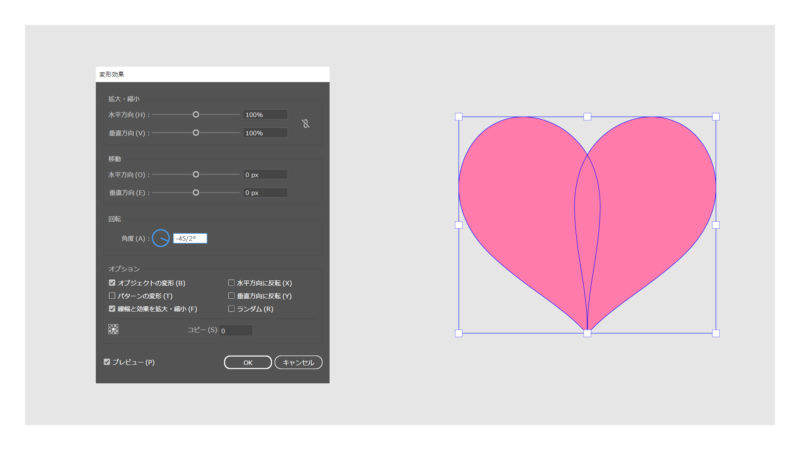Click the rotation angle dial
The height and width of the screenshot is (450, 800).
click(x=161, y=239)
